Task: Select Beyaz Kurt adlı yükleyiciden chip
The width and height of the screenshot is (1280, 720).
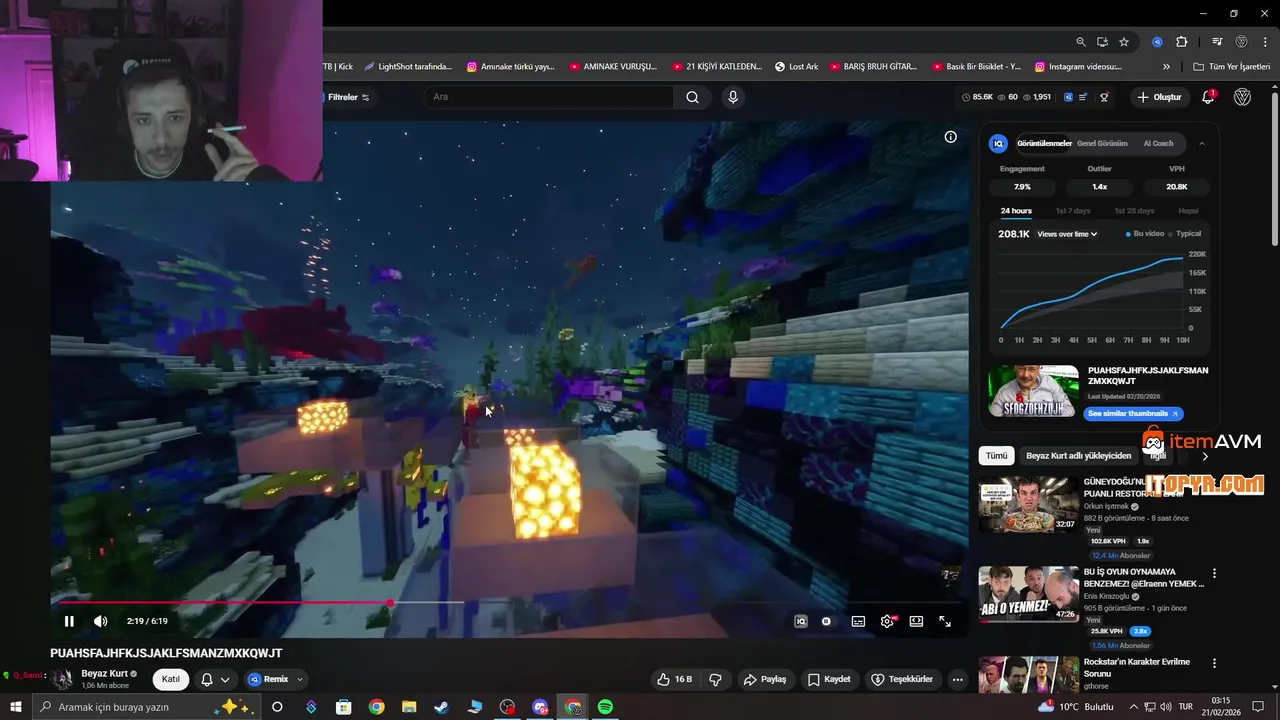Action: [1079, 455]
